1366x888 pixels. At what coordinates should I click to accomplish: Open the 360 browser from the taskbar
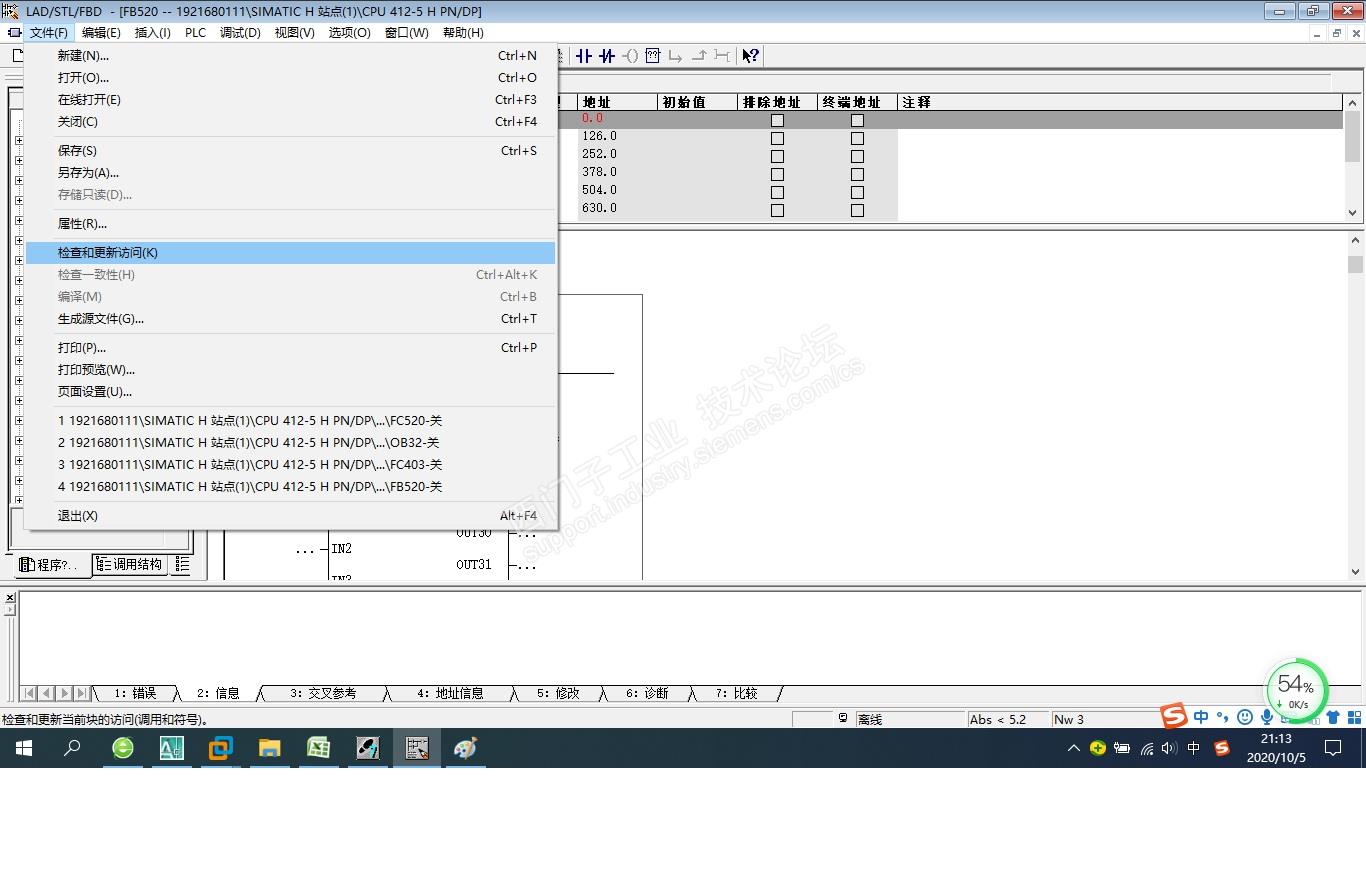pyautogui.click(x=123, y=748)
